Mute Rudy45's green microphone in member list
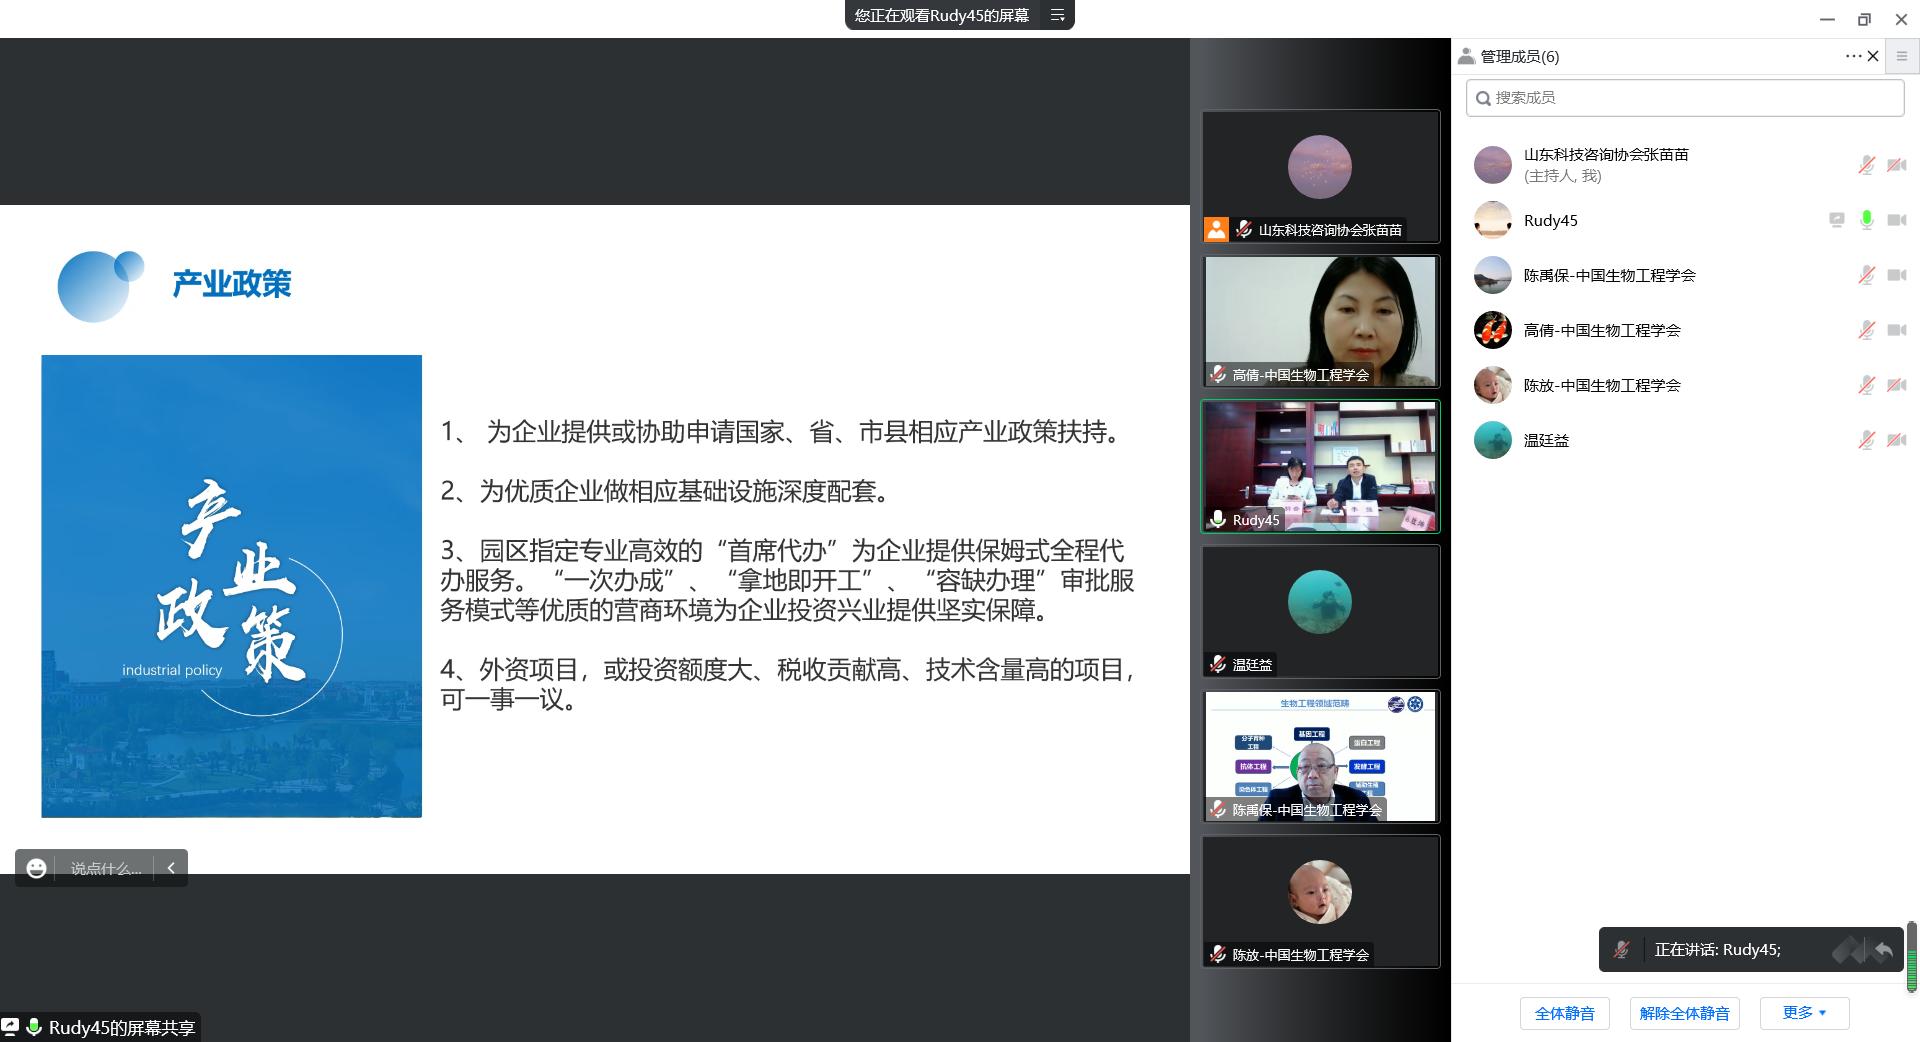1920x1042 pixels. 1866,220
